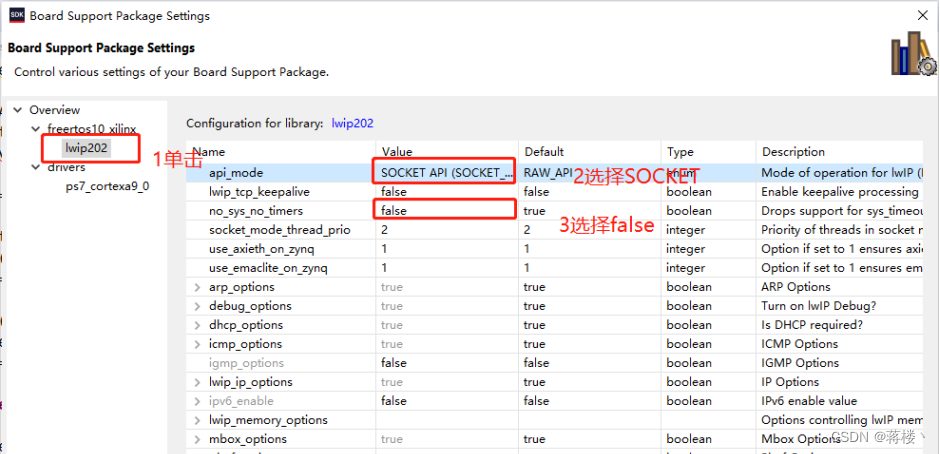Expand the icmp_options row
The width and height of the screenshot is (940, 454).
[x=197, y=344]
